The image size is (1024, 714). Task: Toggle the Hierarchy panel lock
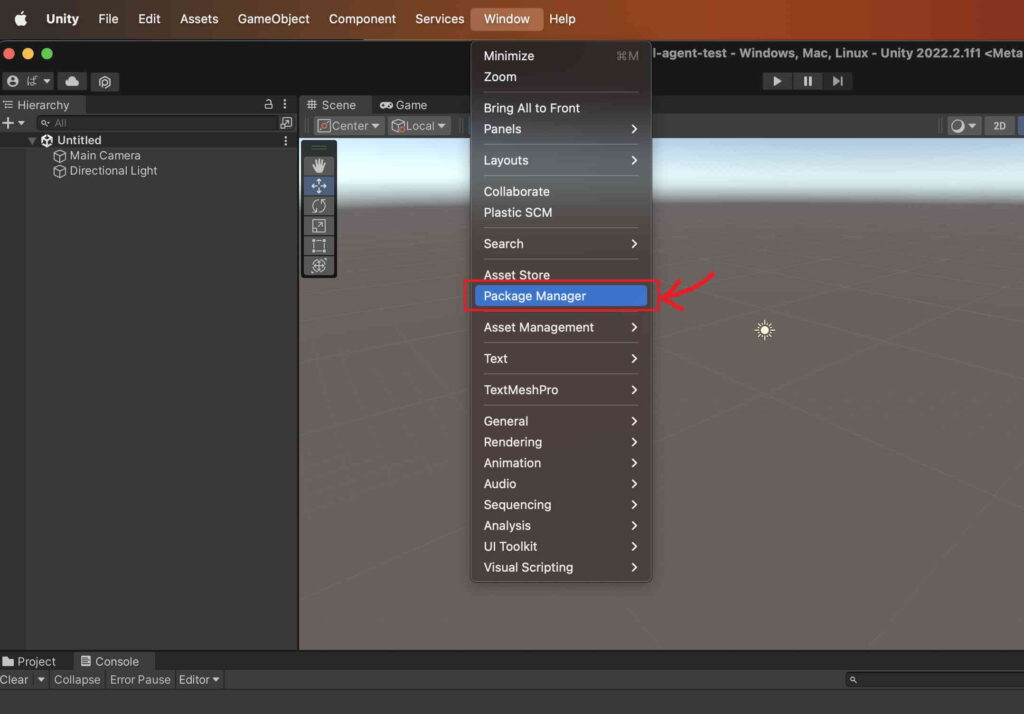(x=268, y=104)
